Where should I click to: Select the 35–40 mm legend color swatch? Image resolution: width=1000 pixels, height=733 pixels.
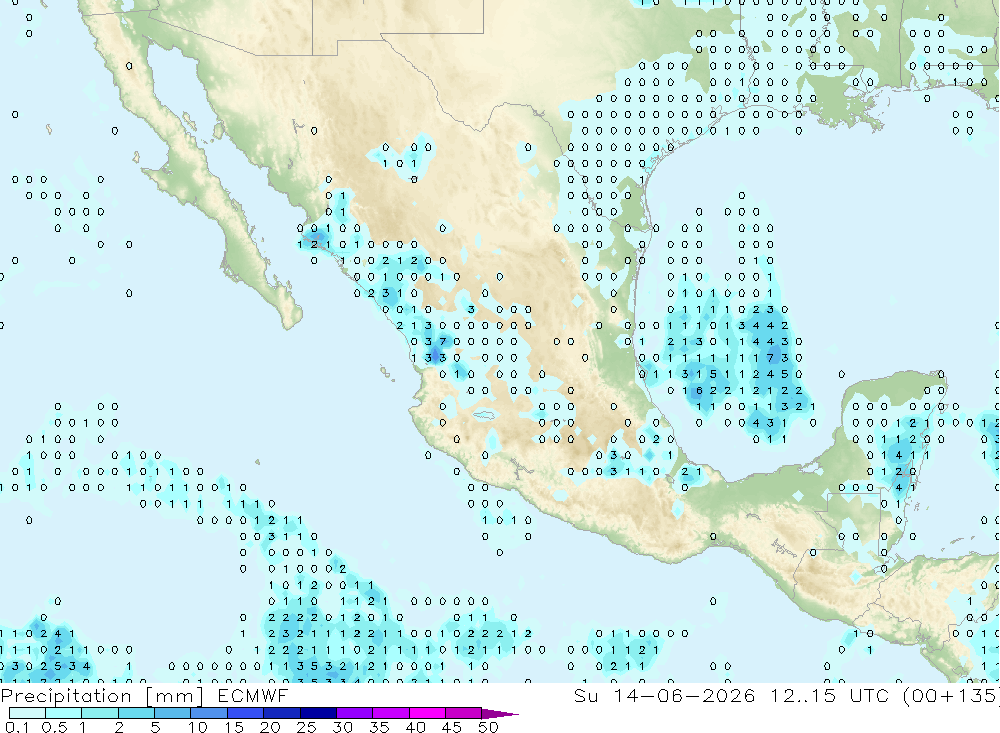click(x=391, y=713)
